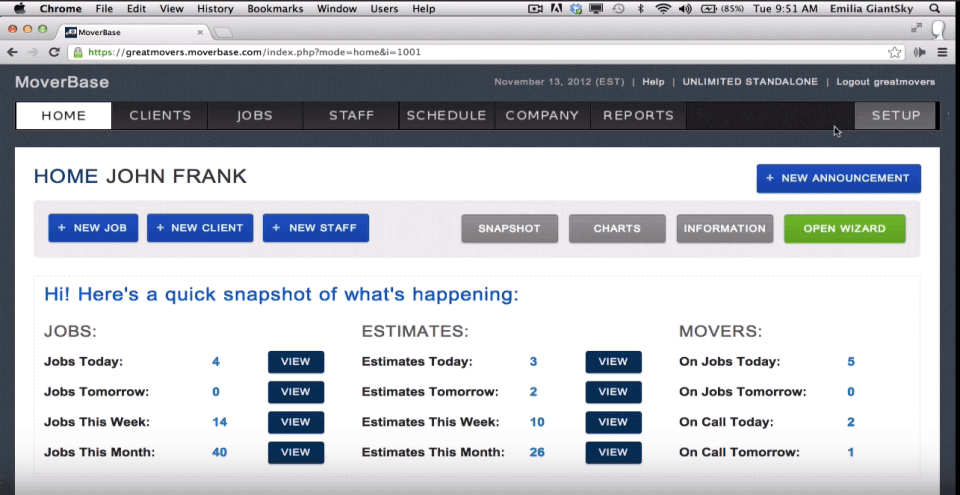960x495 pixels.
Task: Click UNLIMITED STANDALONE link
Action: click(x=750, y=82)
